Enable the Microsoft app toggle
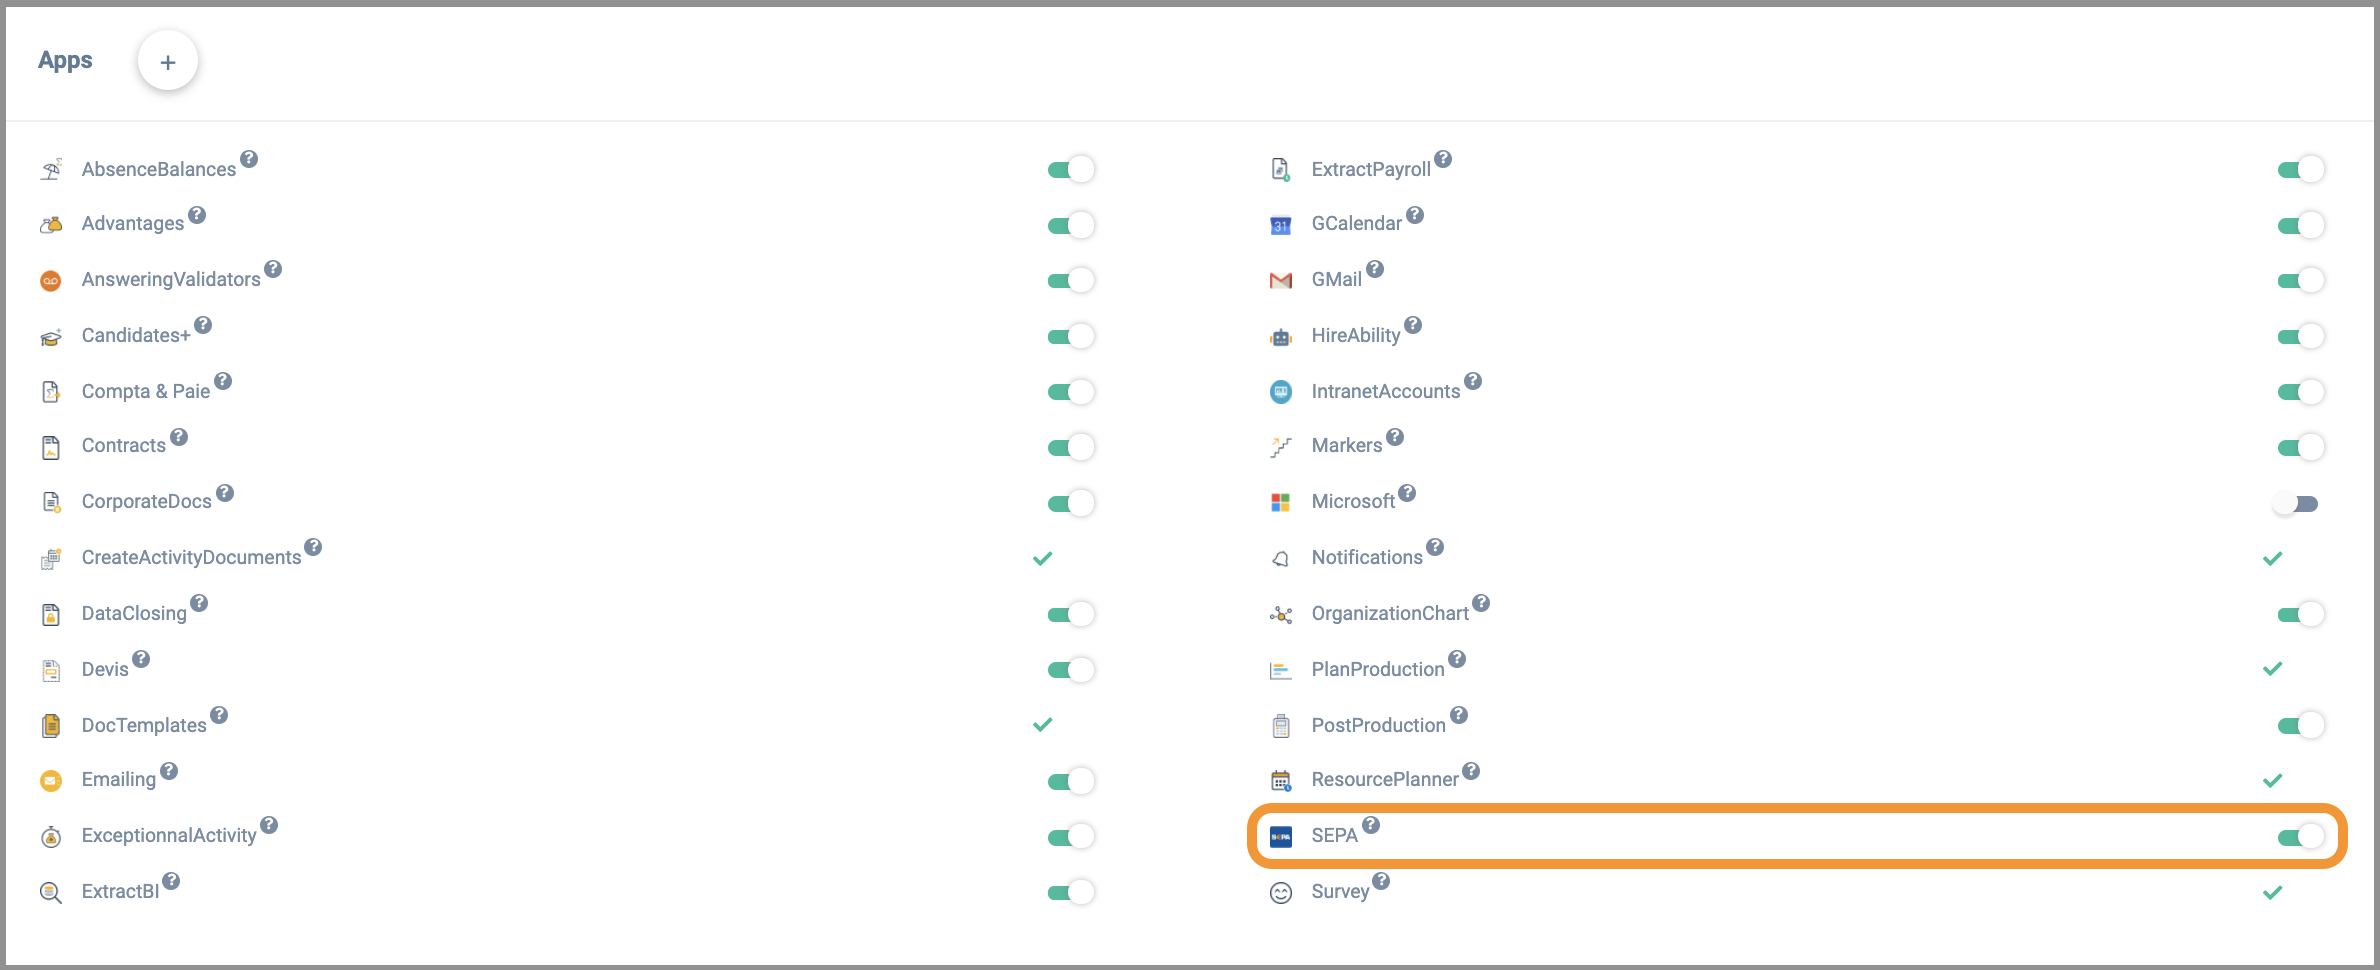 (x=2296, y=503)
